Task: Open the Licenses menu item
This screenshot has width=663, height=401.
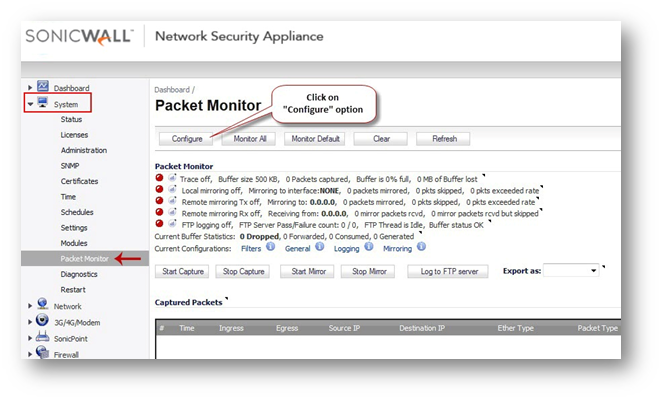Action: point(74,135)
